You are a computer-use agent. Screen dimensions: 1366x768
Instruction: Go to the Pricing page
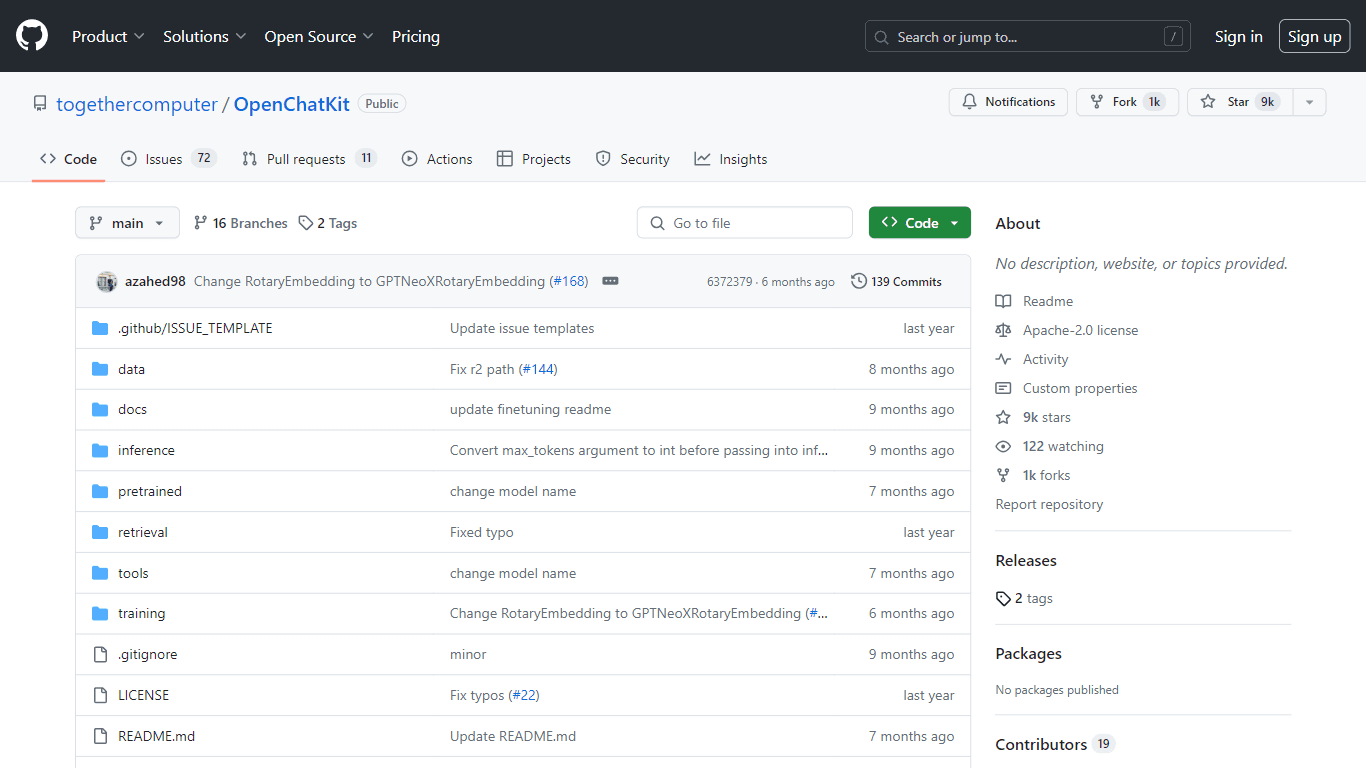click(416, 36)
